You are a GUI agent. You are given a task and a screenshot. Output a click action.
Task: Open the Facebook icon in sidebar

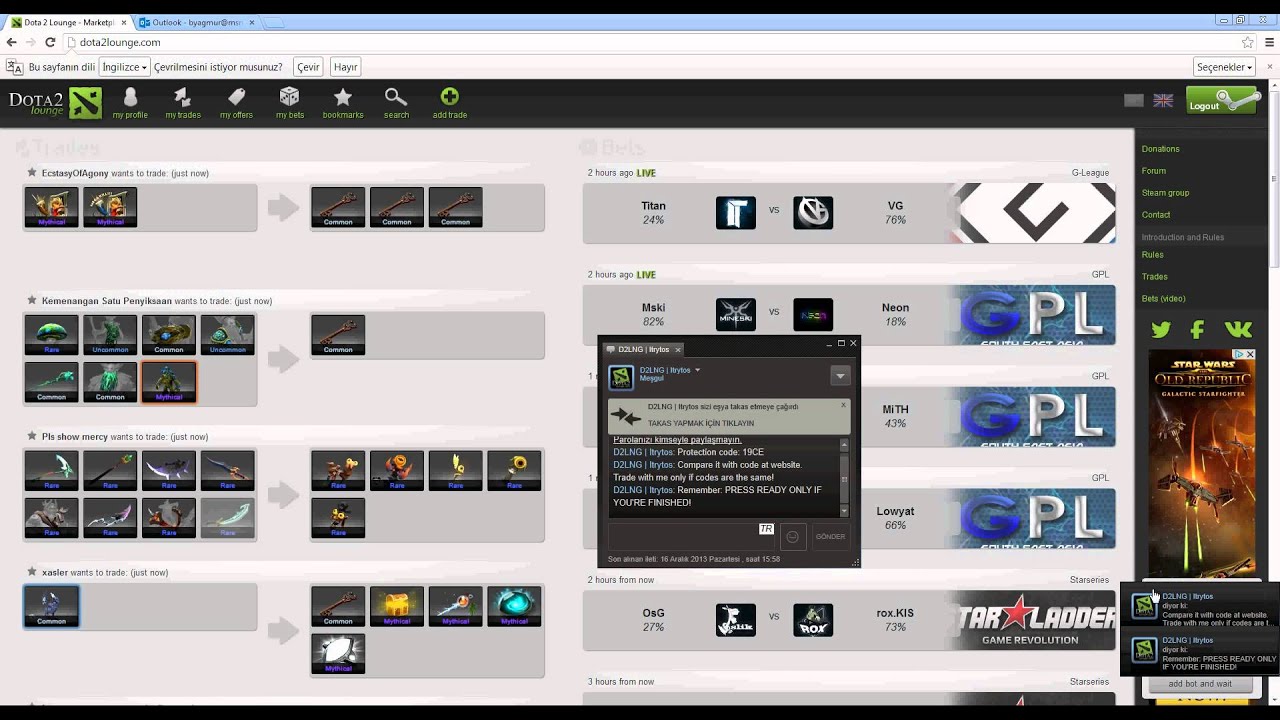pos(1197,329)
